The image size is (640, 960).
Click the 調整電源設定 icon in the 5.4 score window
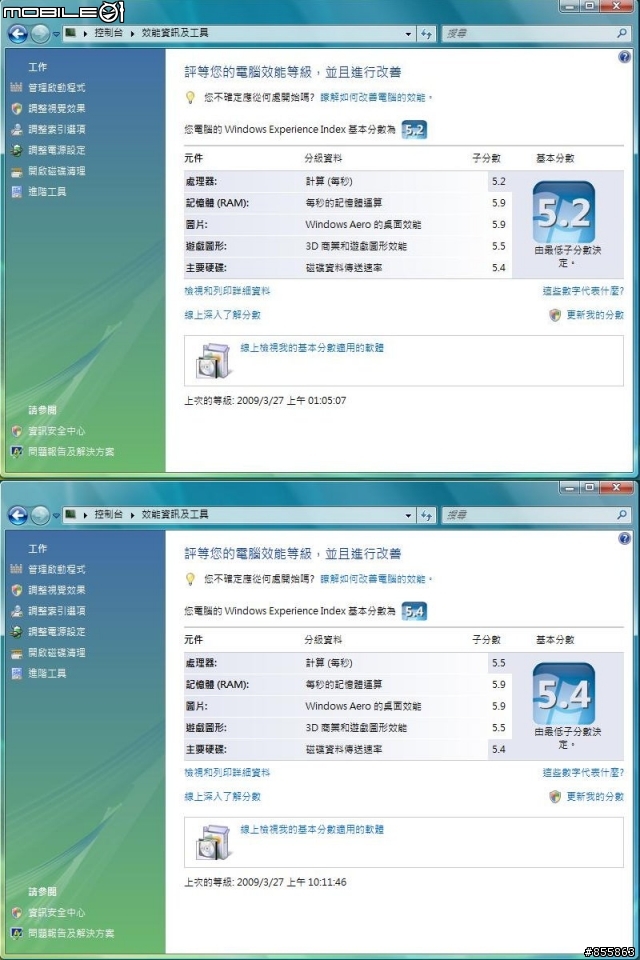pyautogui.click(x=17, y=632)
